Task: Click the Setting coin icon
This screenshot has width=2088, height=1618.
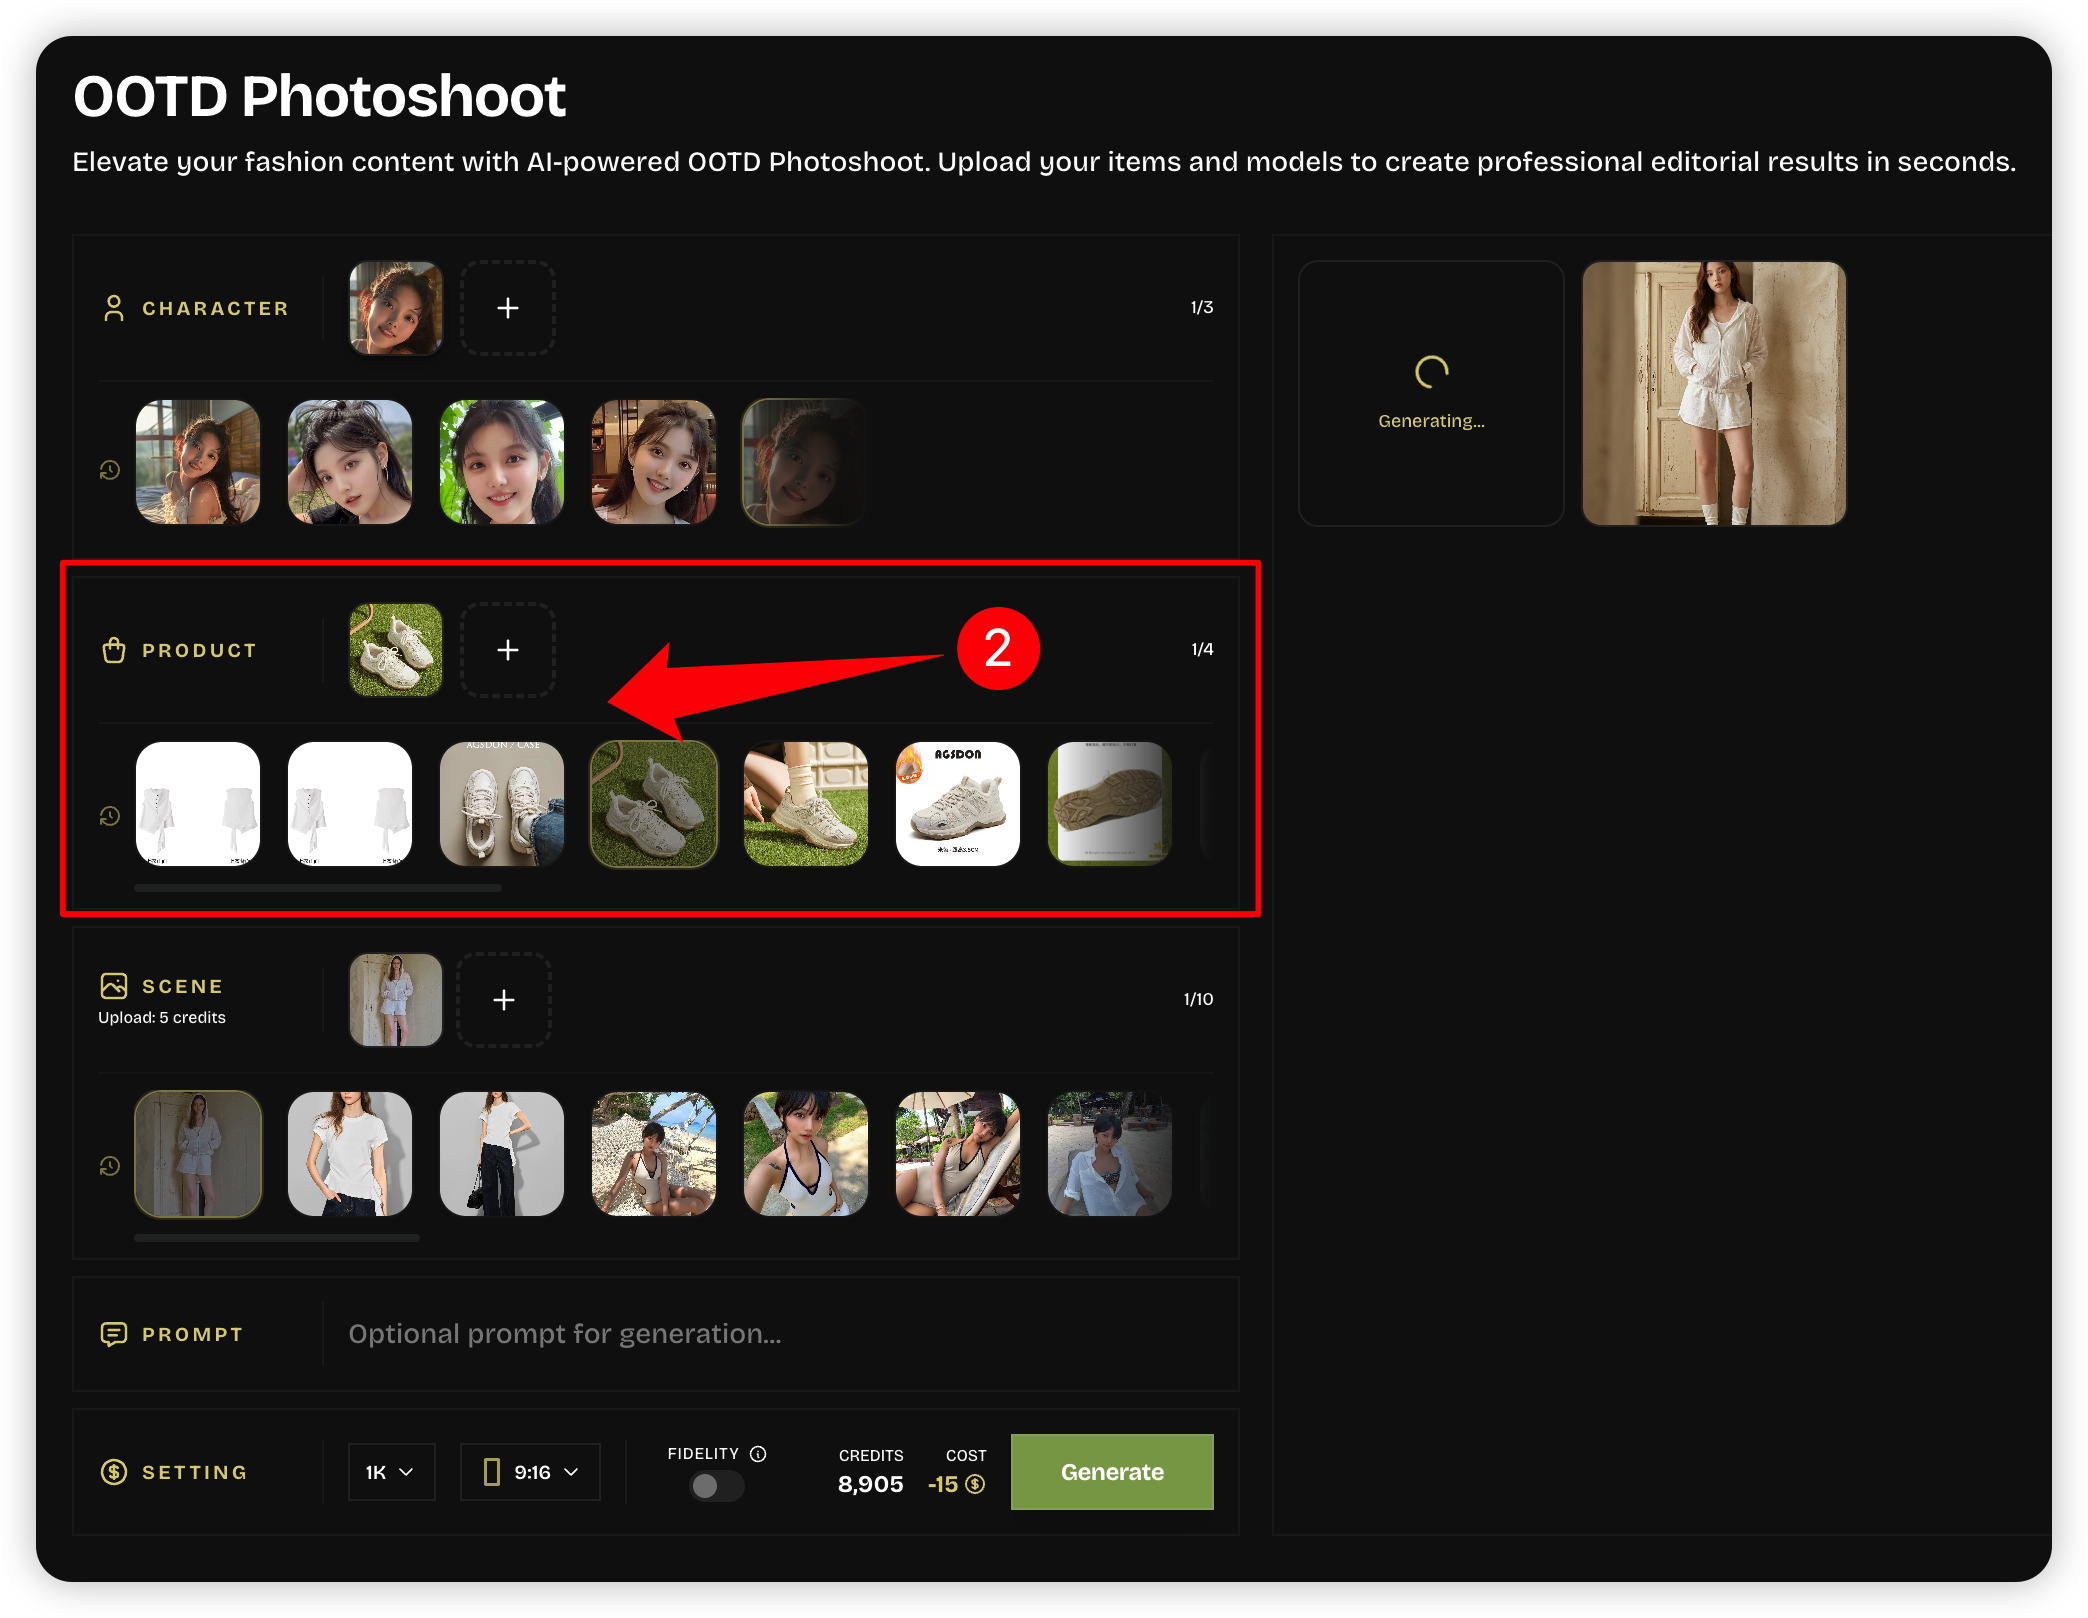Action: click(x=114, y=1472)
